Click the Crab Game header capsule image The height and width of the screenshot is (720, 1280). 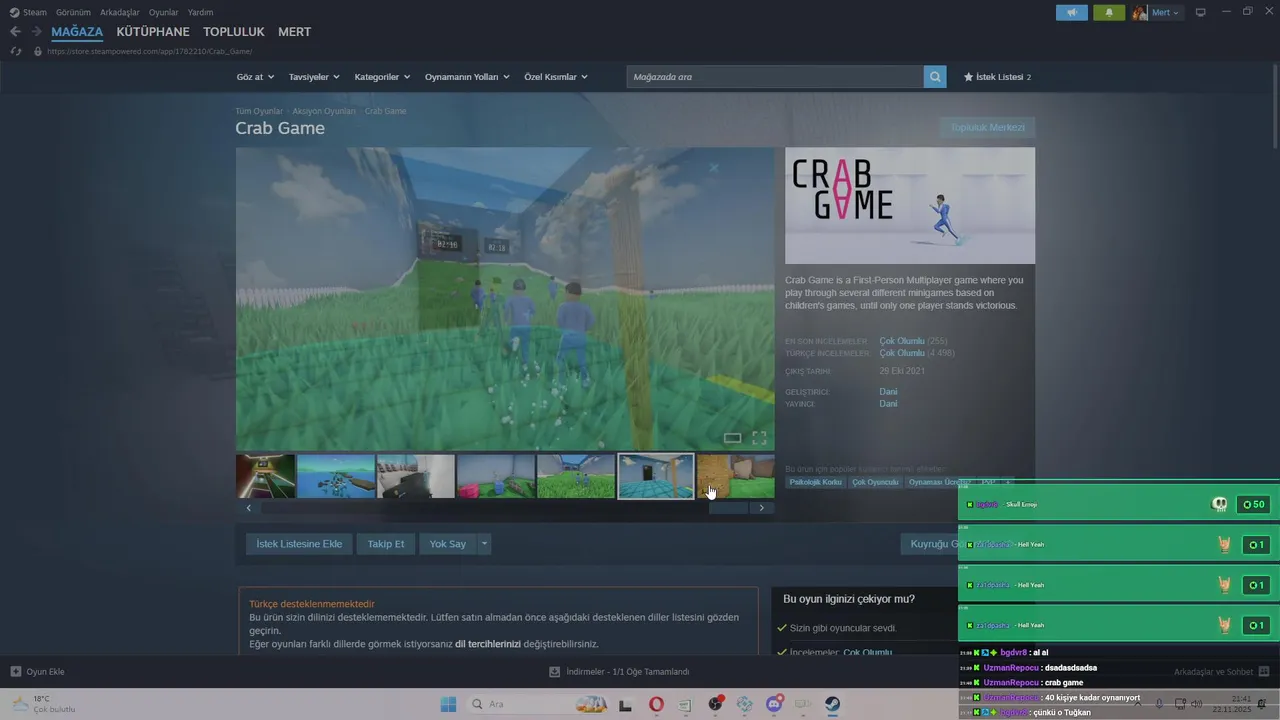click(x=910, y=206)
